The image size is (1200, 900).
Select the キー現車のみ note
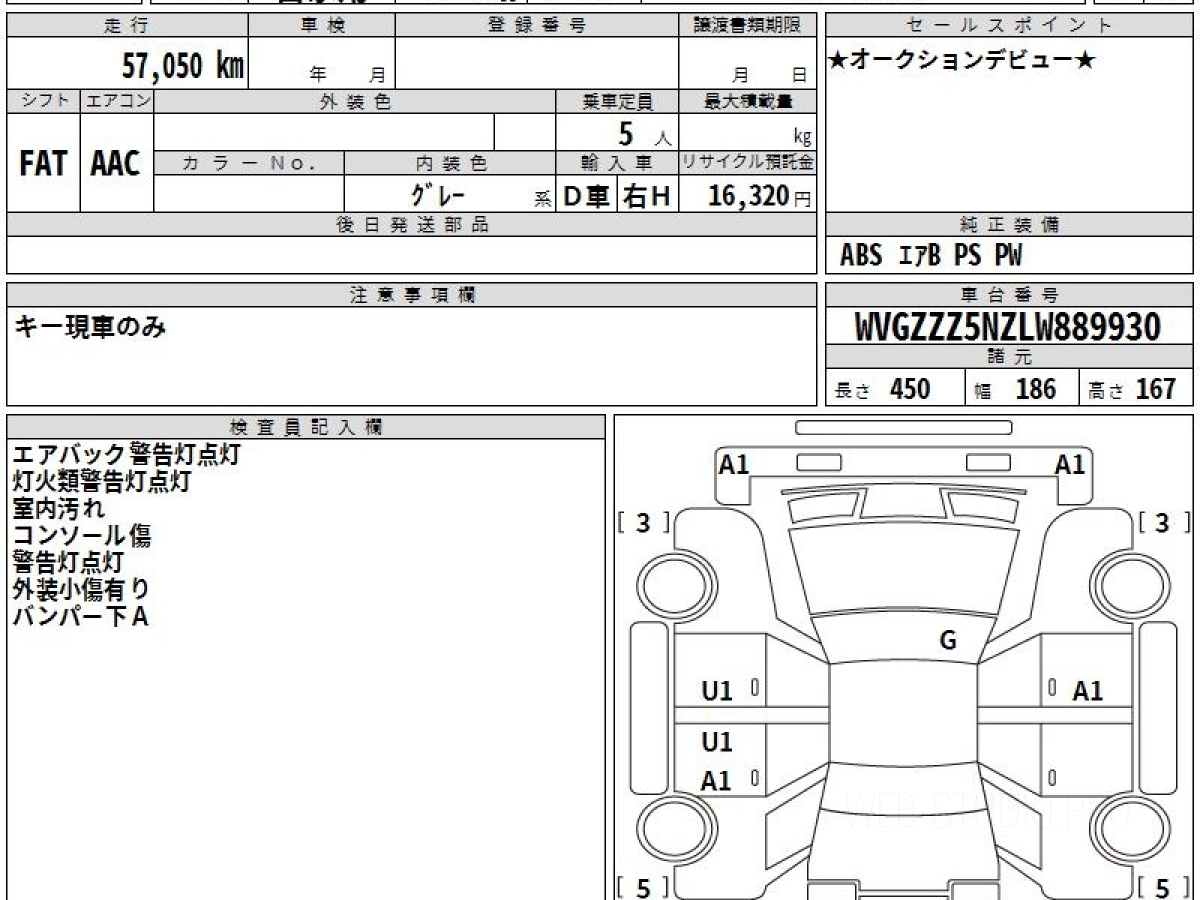(91, 326)
